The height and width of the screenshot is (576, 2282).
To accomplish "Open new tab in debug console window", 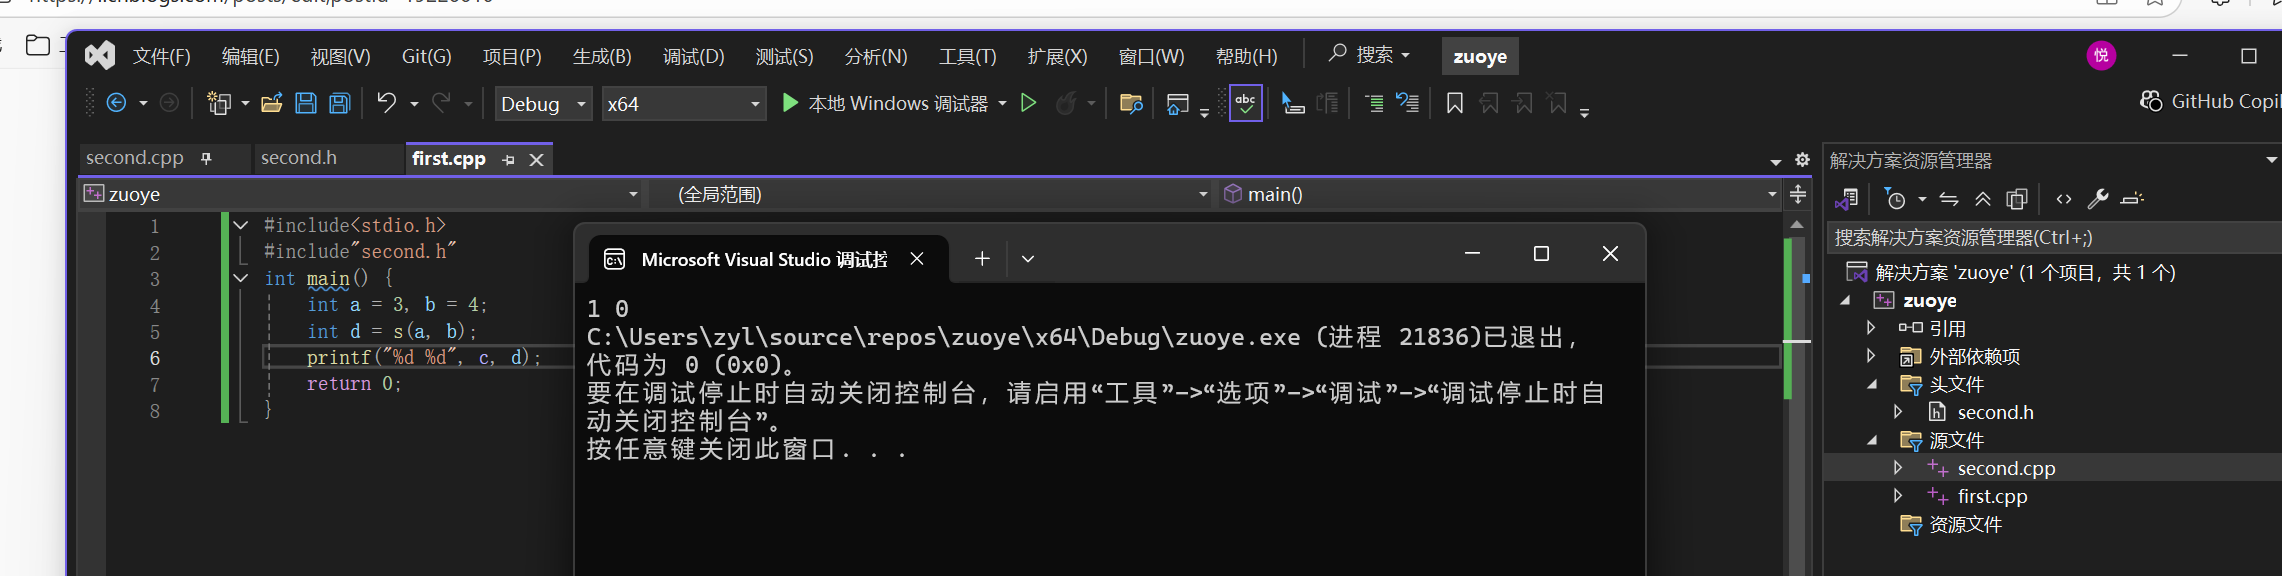I will (982, 259).
